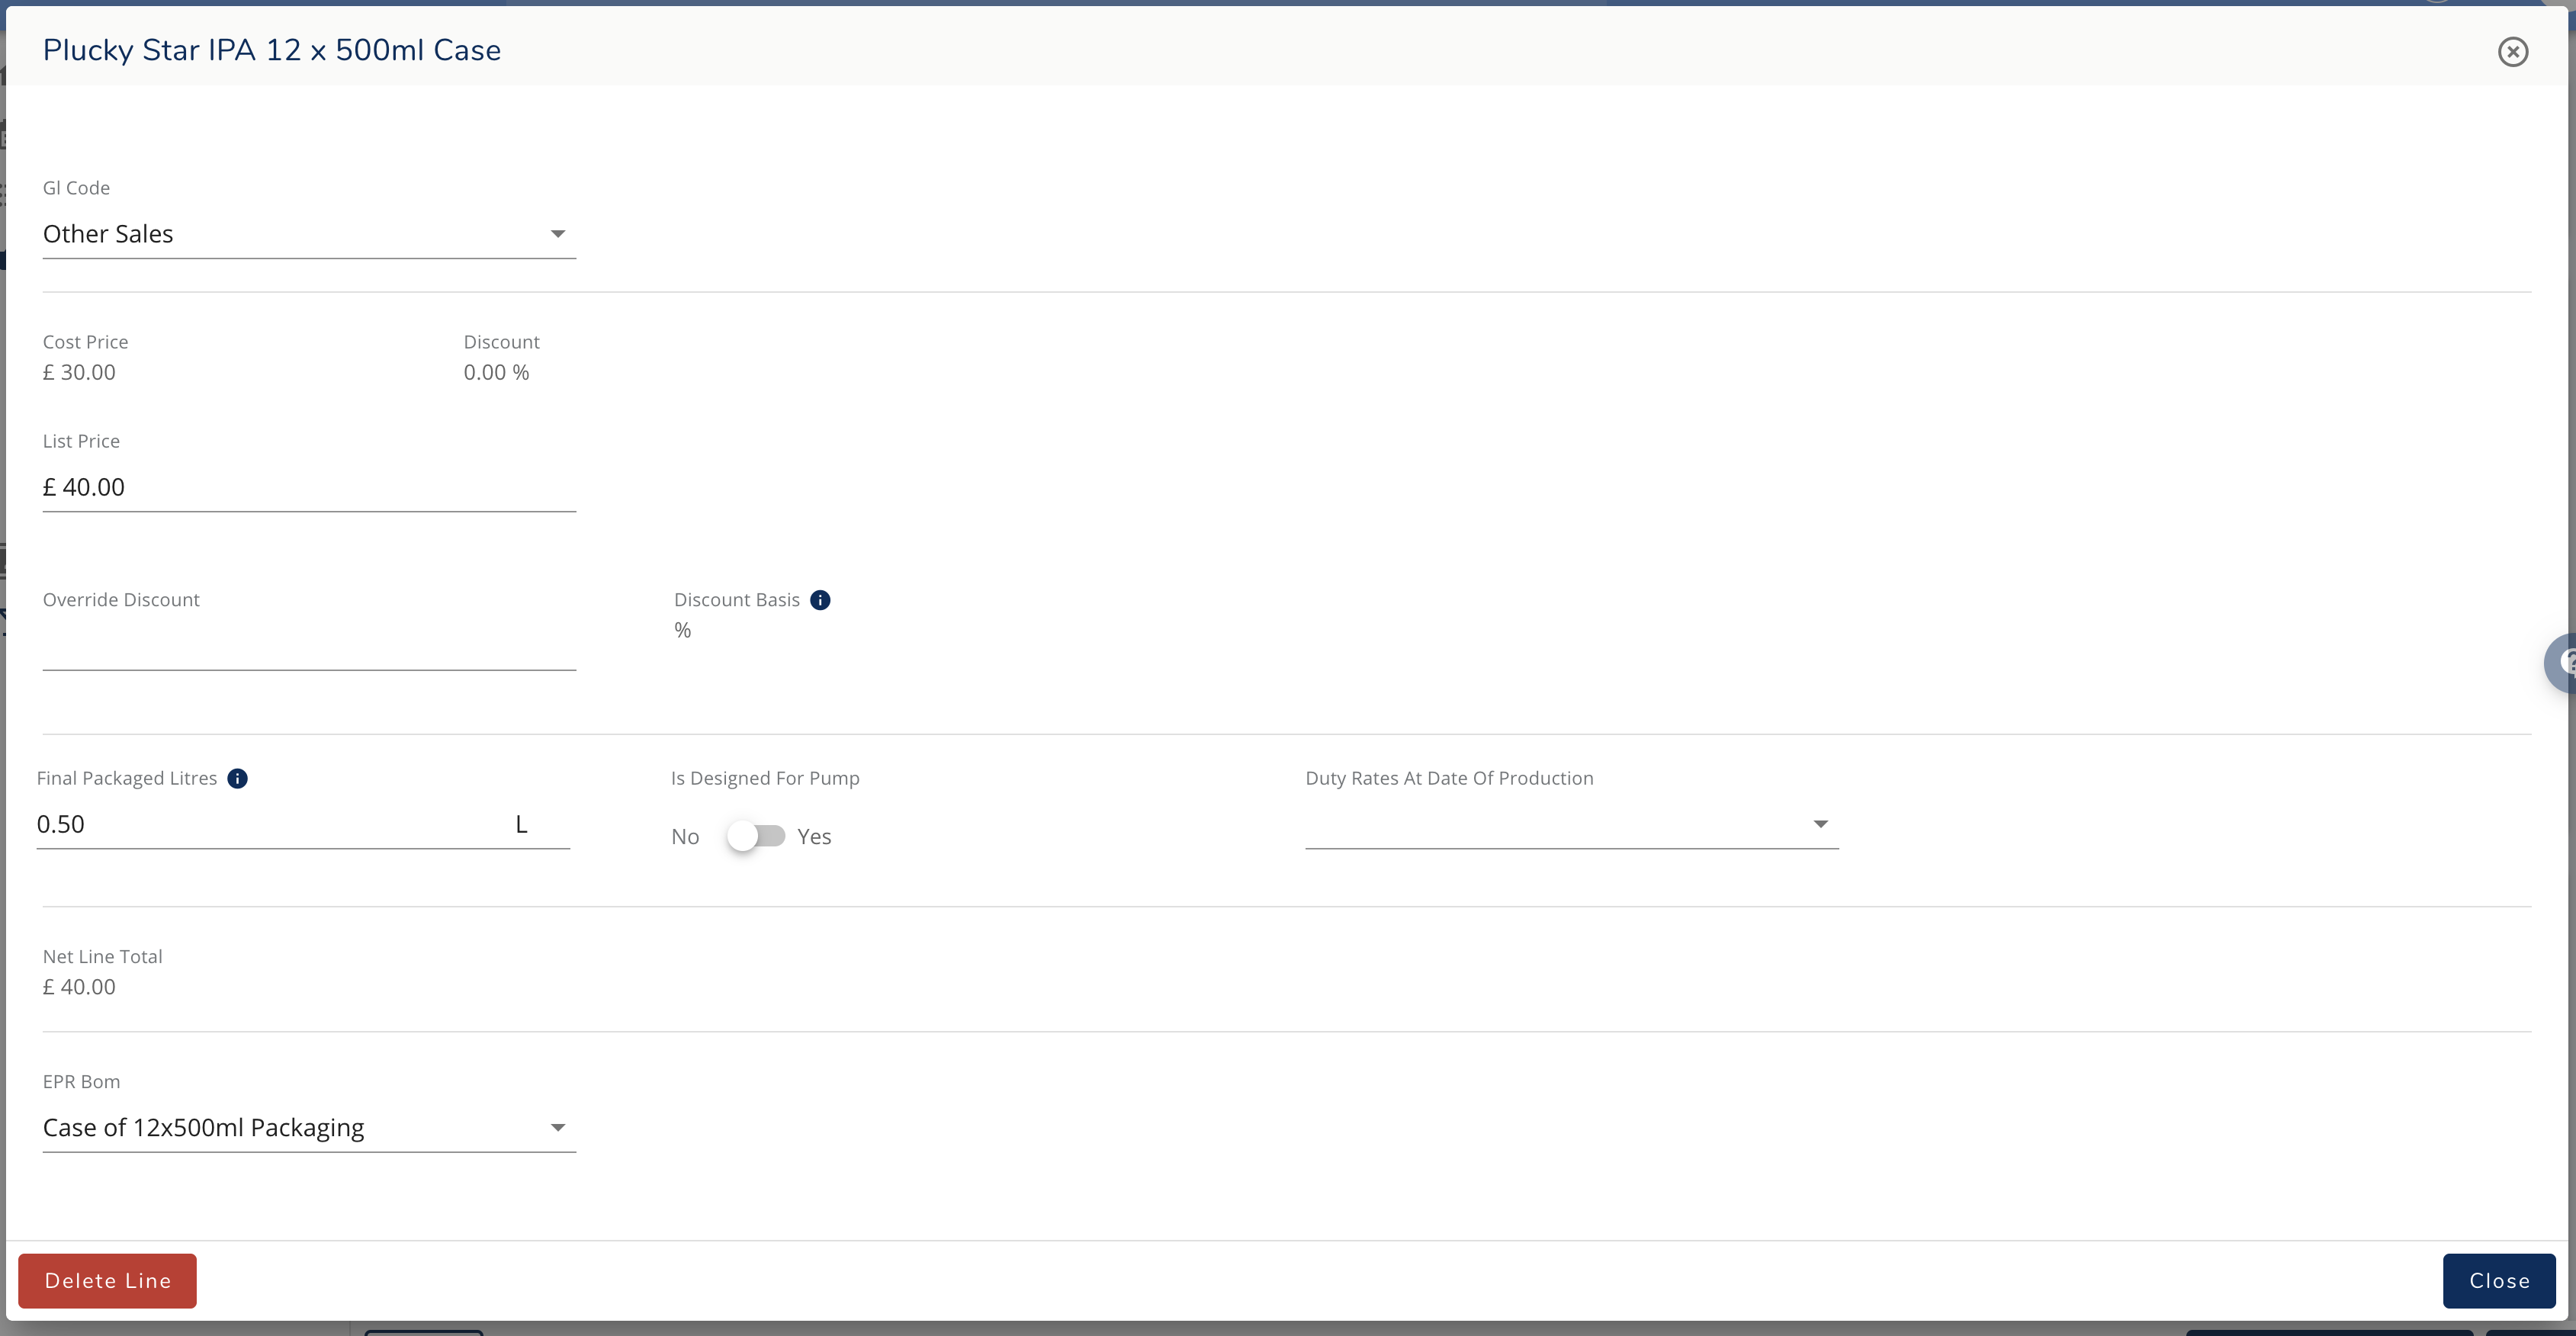The image size is (2576, 1336).
Task: Dismiss the dialog using the circular X icon
Action: pyautogui.click(x=2513, y=51)
